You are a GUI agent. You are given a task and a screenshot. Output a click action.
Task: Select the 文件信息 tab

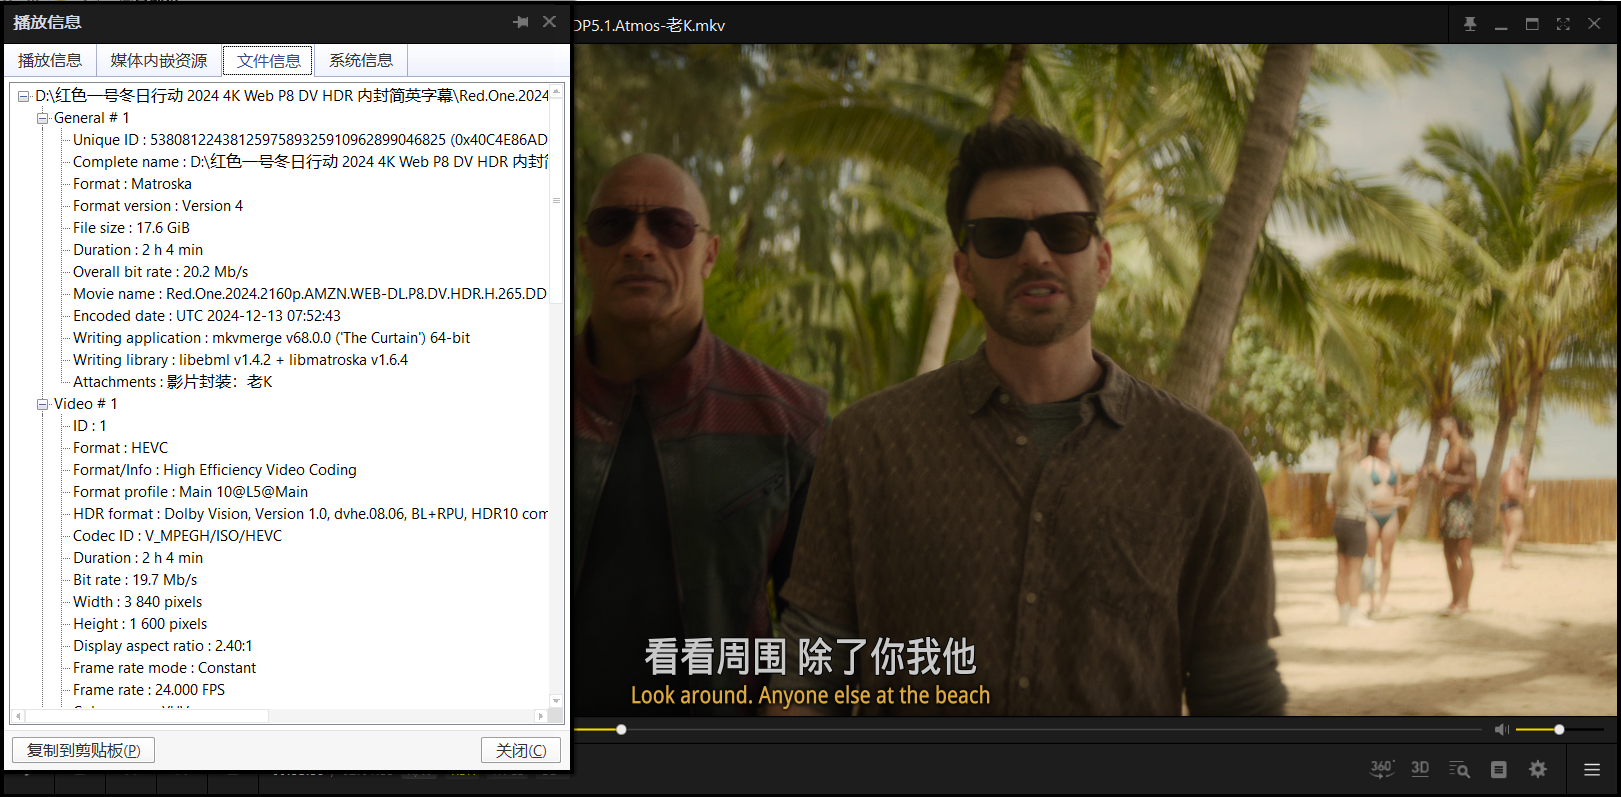[268, 60]
